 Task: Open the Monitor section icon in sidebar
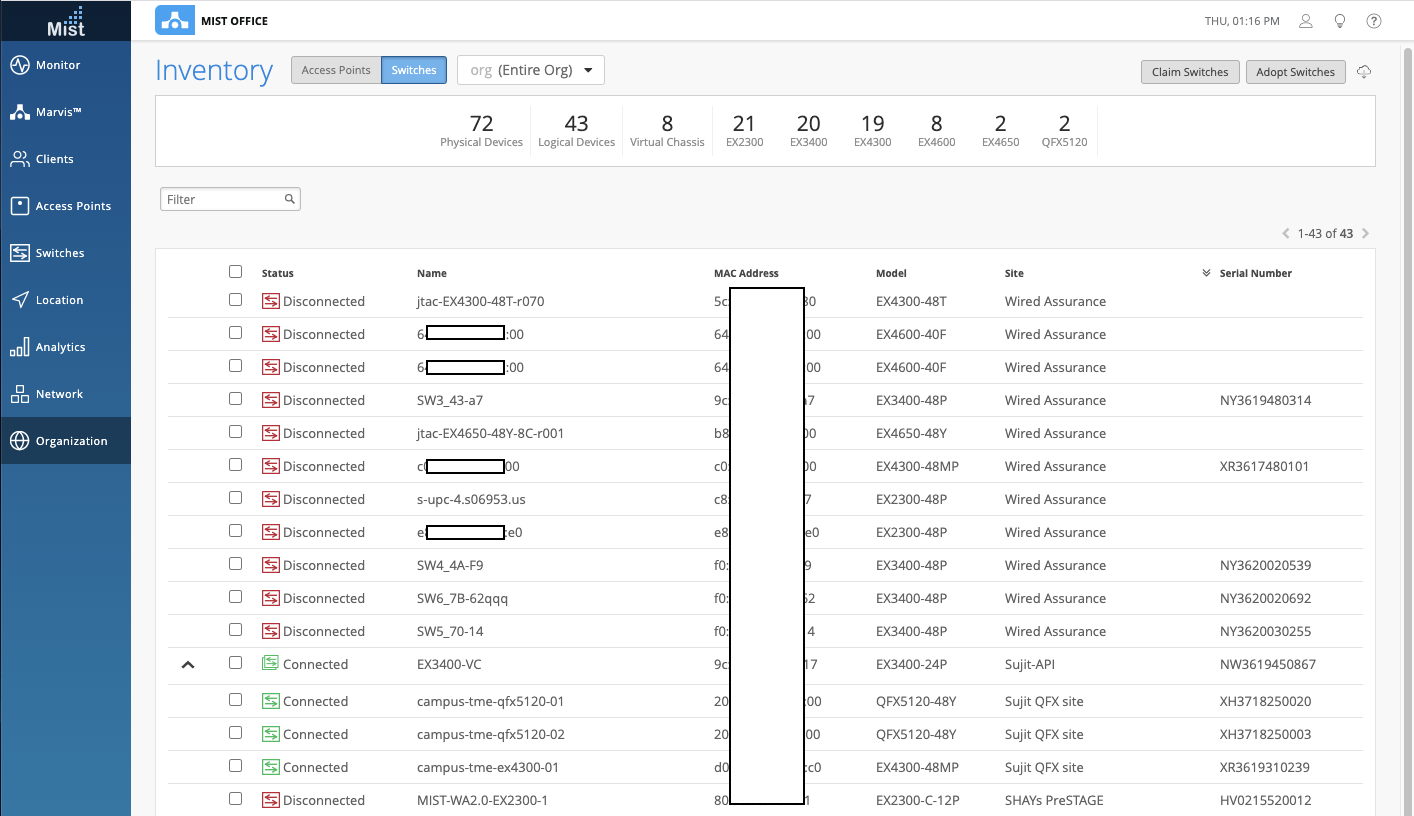pyautogui.click(x=20, y=65)
